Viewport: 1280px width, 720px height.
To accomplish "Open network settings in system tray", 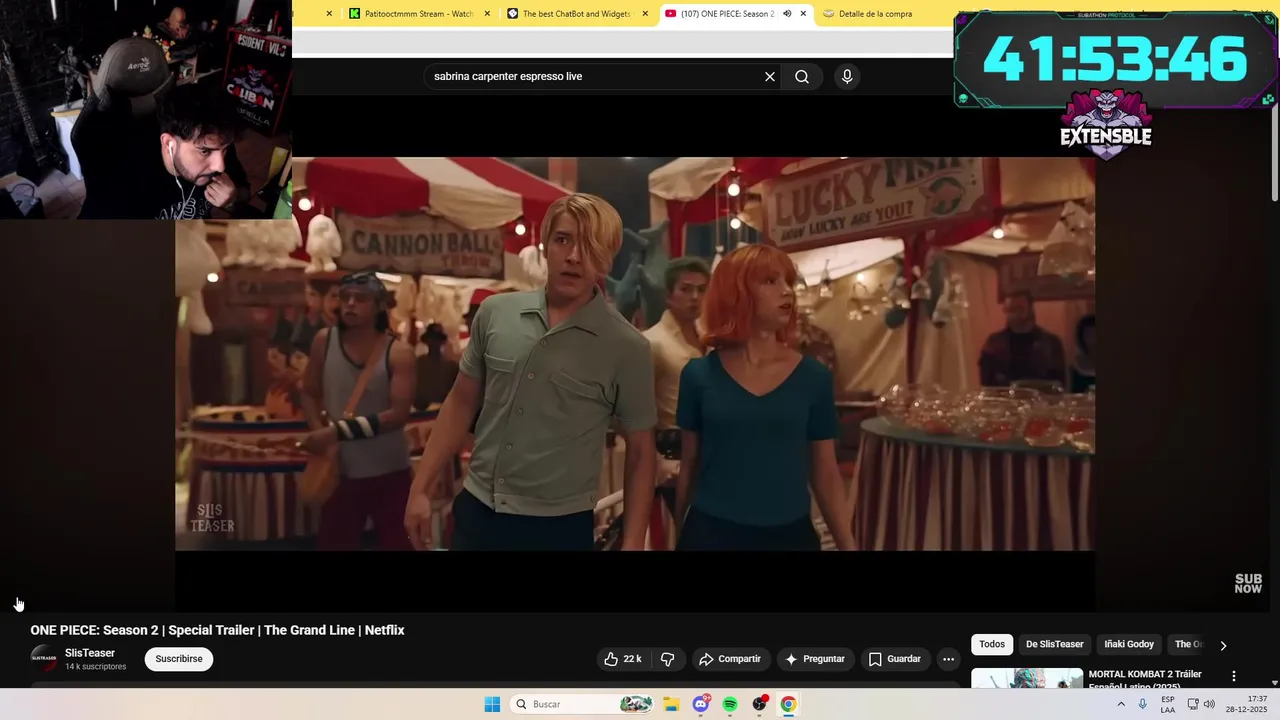I will click(1193, 704).
